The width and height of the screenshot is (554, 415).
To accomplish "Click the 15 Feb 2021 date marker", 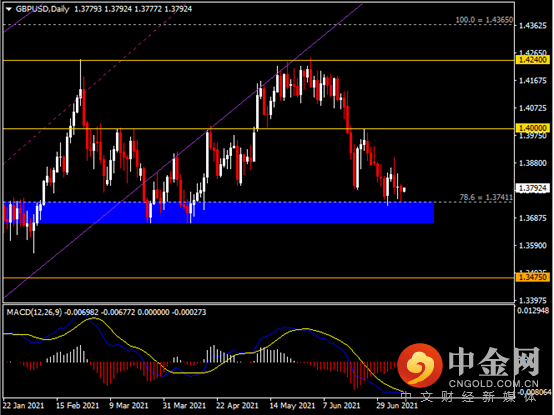I will click(x=77, y=405).
